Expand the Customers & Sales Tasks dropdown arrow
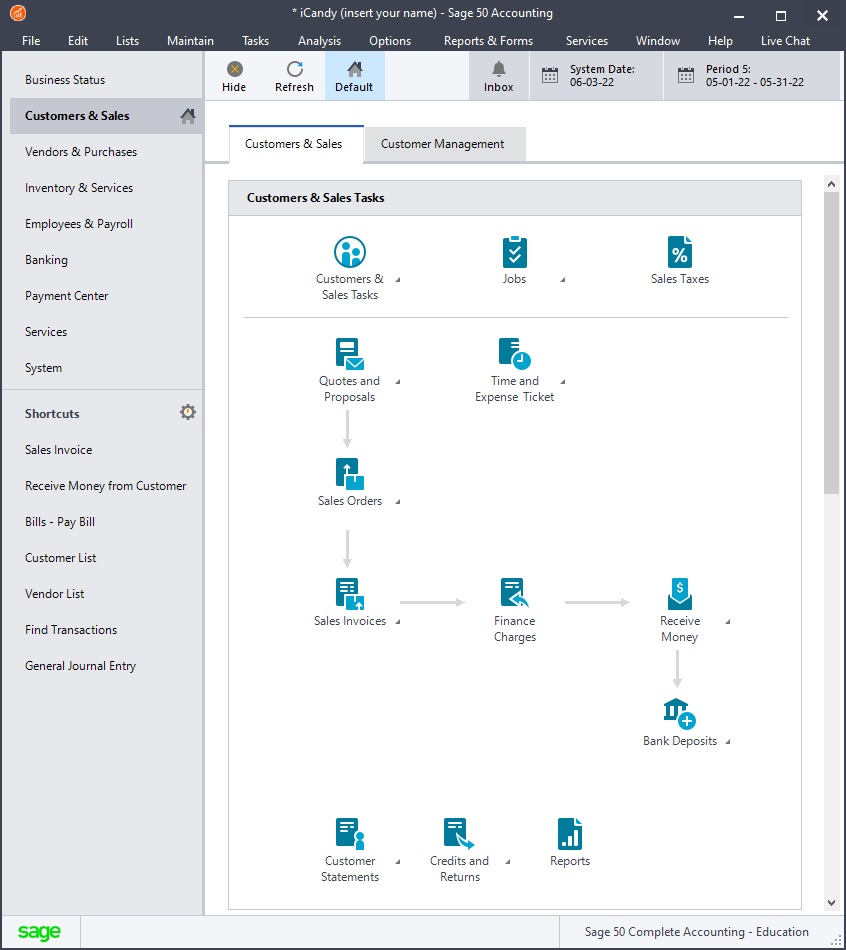The image size is (846, 950). click(x=398, y=279)
